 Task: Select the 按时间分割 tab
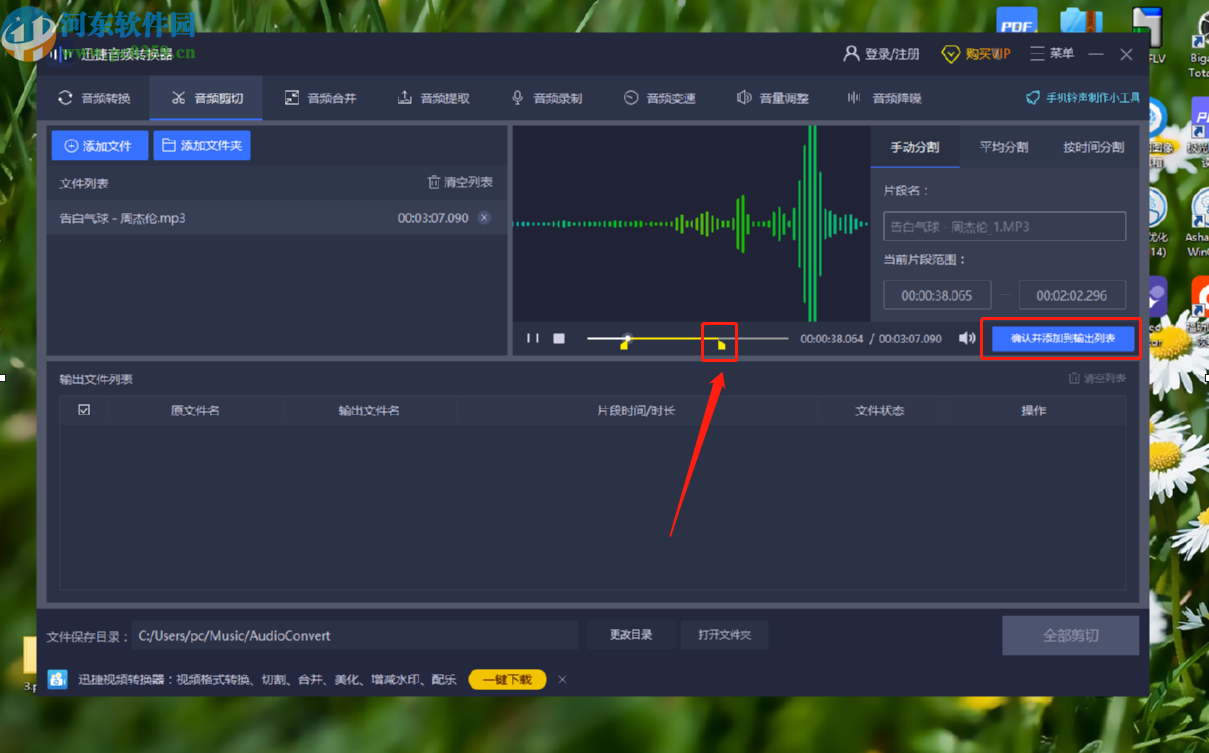coord(1093,147)
